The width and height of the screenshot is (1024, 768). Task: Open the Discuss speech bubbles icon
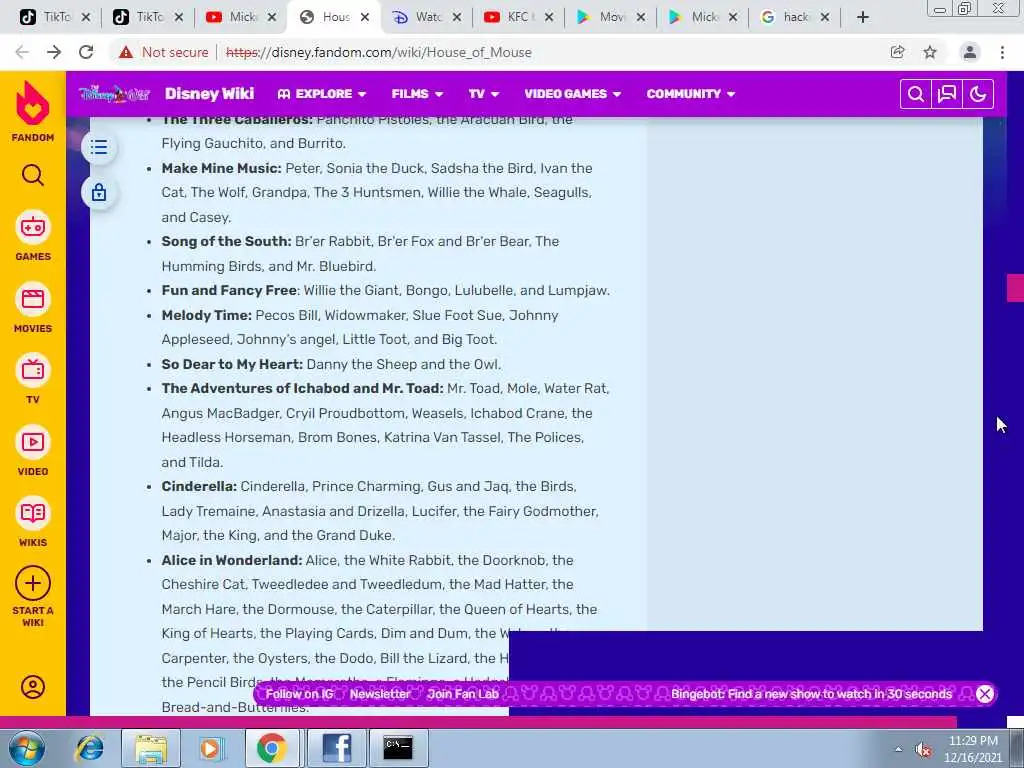947,94
